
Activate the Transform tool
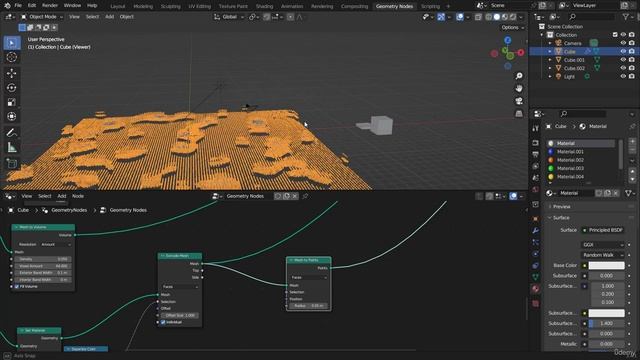point(11,116)
